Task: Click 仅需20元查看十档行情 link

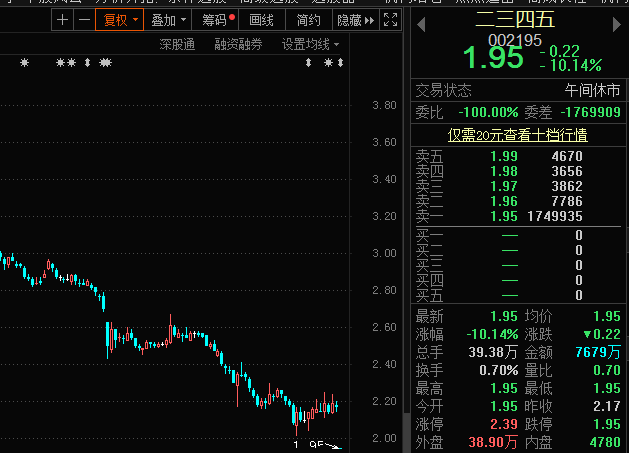Action: click(517, 135)
